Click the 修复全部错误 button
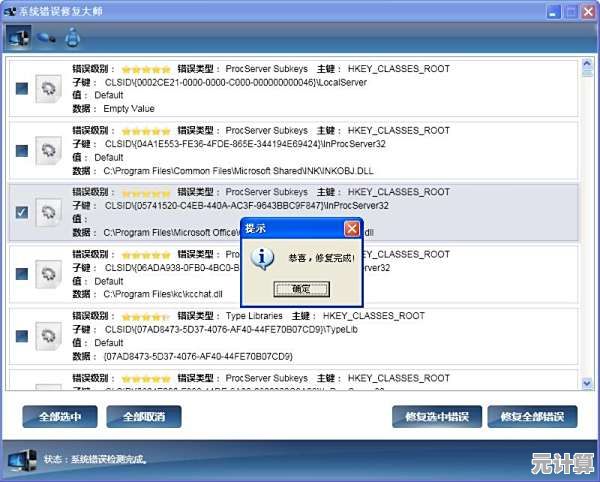Viewport: 600px width, 482px height. (532, 416)
